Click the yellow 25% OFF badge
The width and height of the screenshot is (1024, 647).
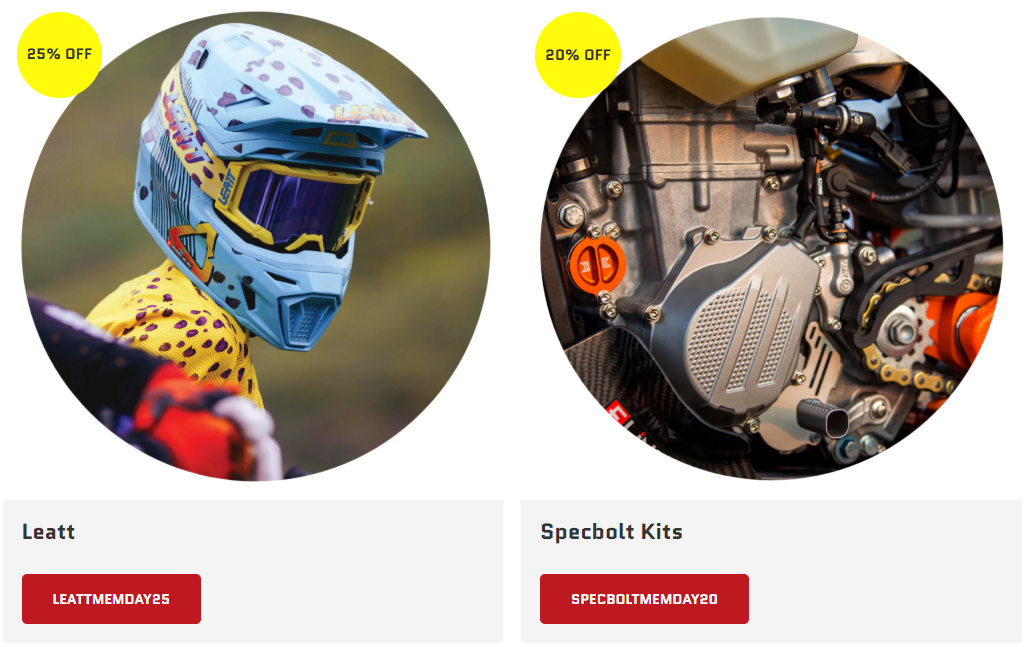tap(59, 55)
